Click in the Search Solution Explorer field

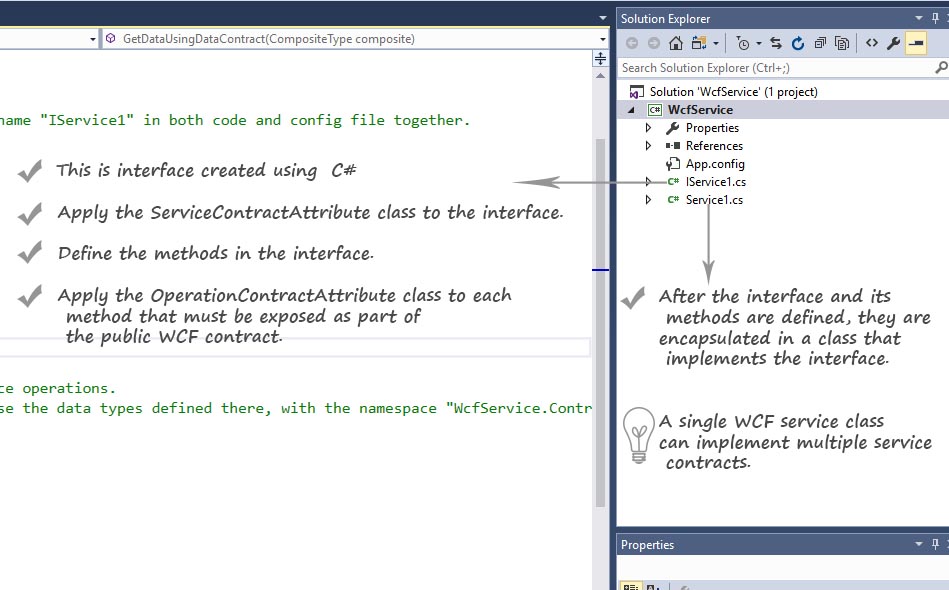pos(775,68)
